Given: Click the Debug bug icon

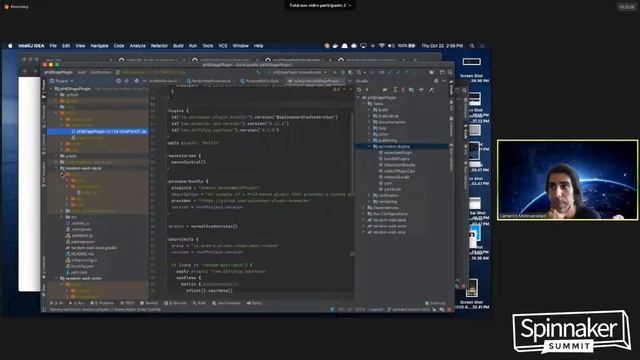Looking at the screenshot, I should (x=342, y=72).
